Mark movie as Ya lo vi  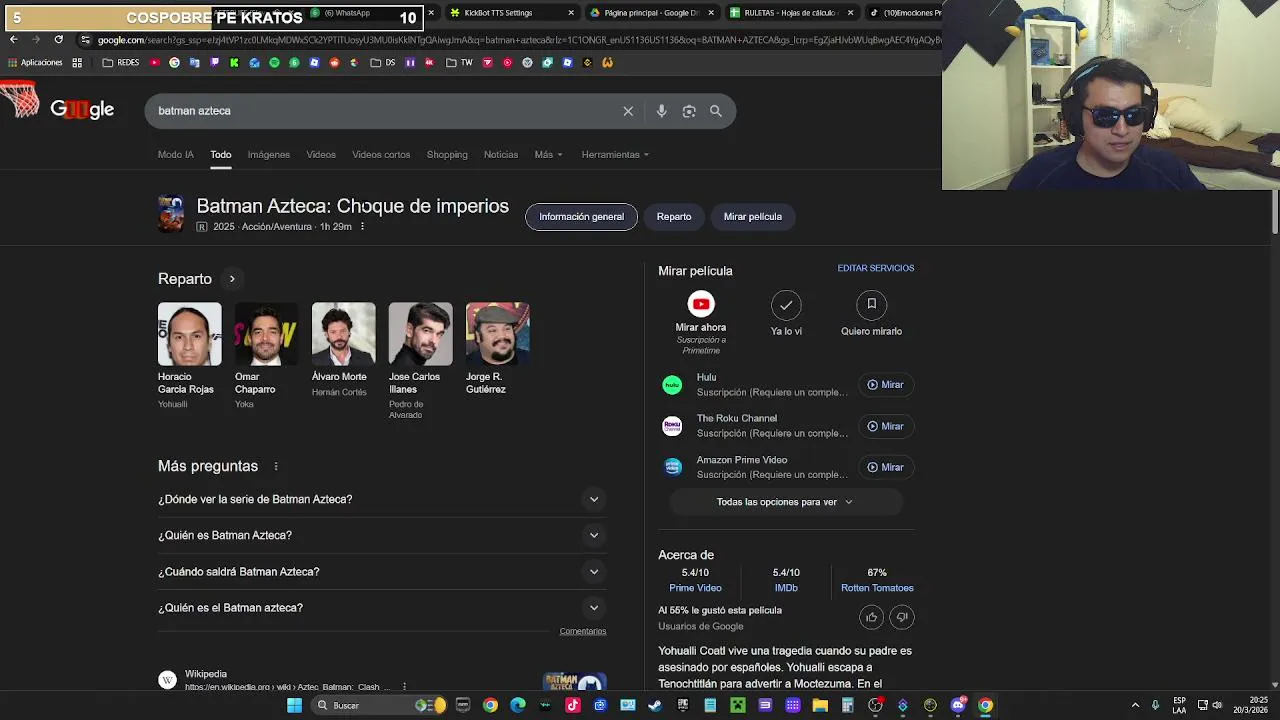(786, 304)
